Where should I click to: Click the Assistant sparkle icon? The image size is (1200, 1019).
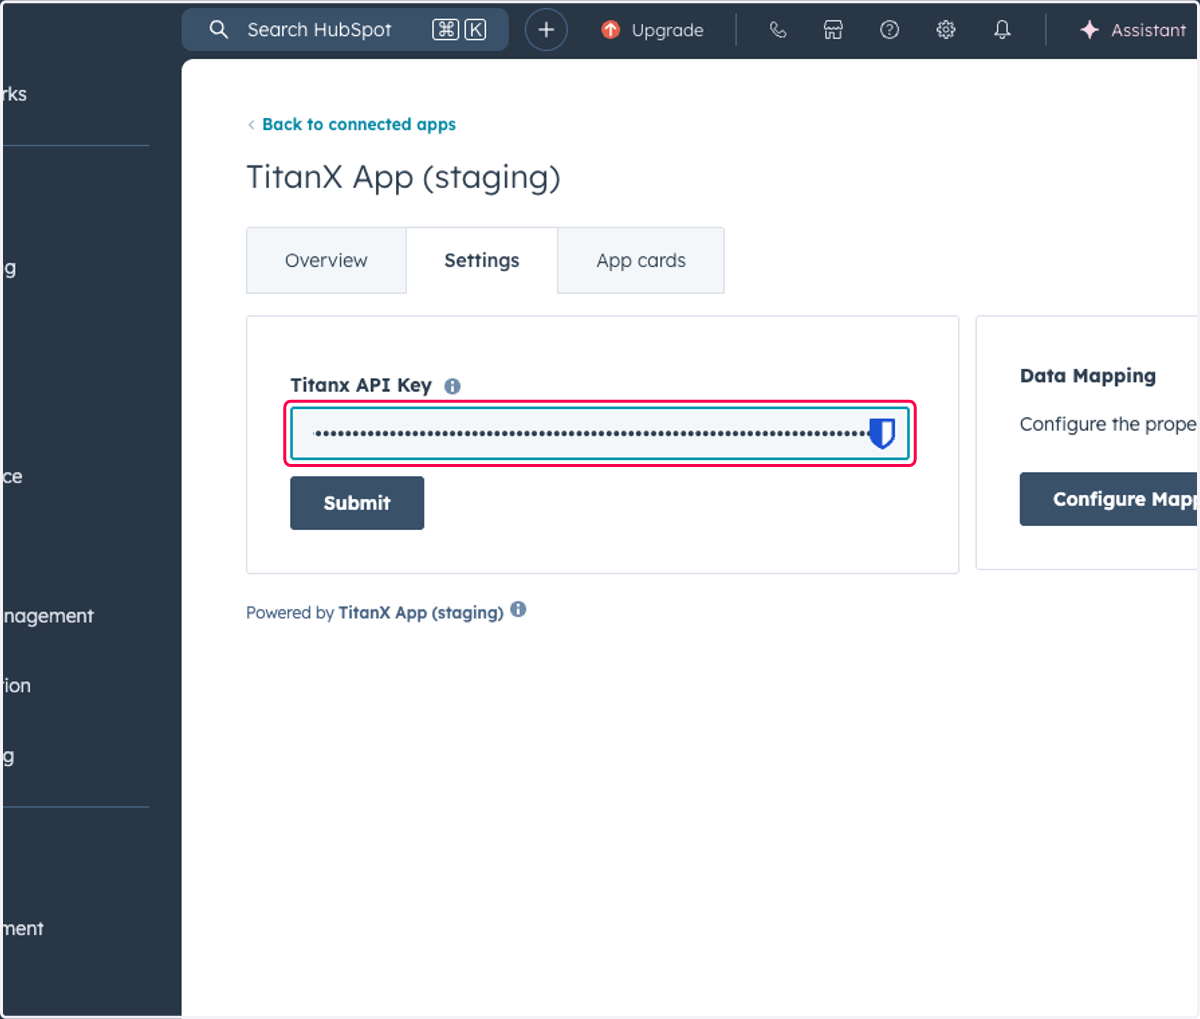[1090, 30]
